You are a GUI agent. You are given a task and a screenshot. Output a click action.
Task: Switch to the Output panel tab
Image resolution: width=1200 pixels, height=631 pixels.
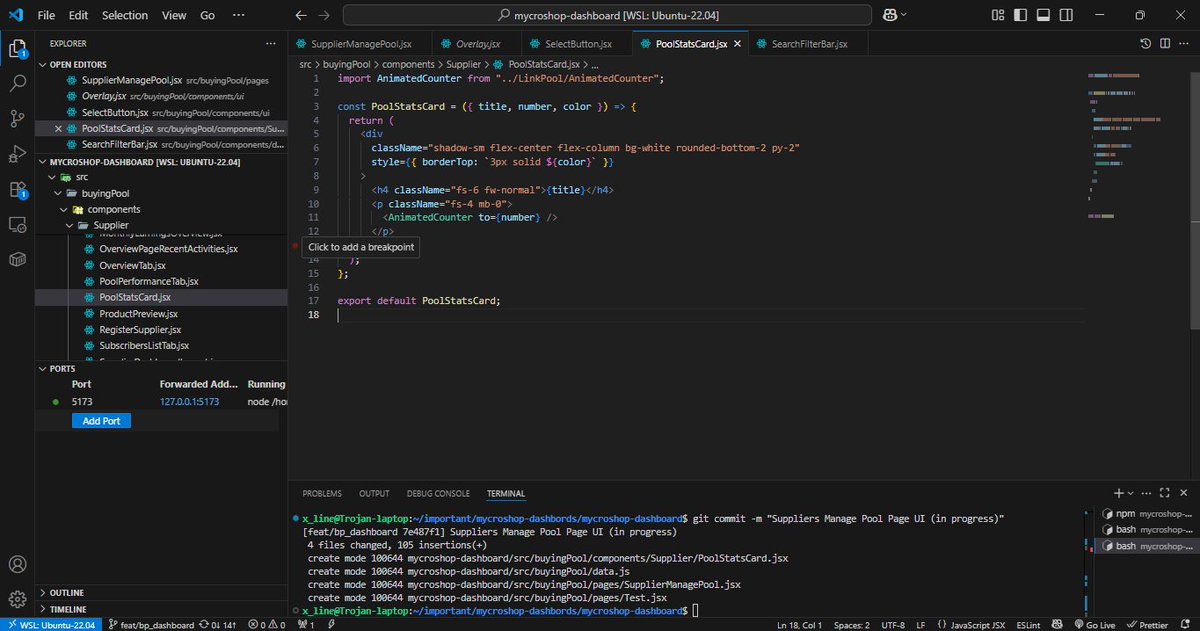point(374,493)
